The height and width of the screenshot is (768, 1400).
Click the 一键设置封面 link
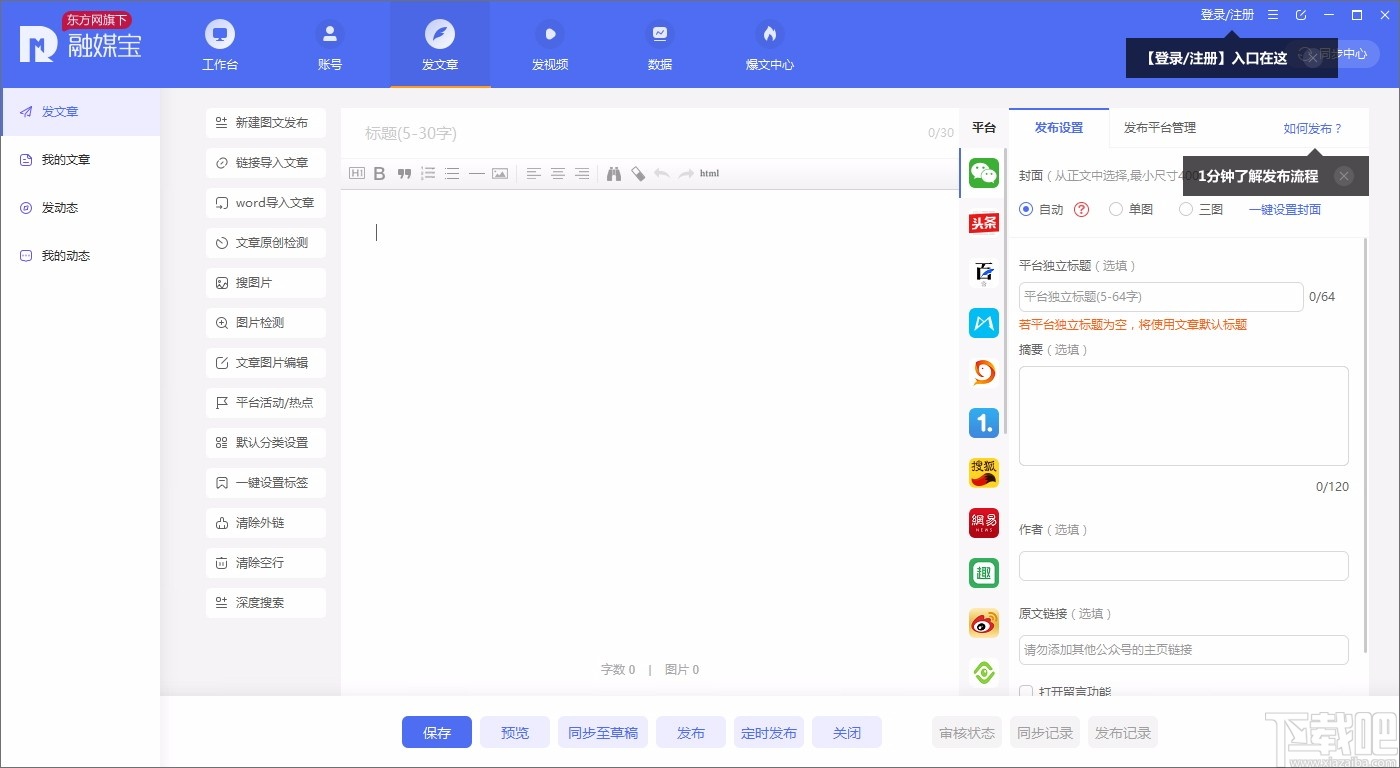pyautogui.click(x=1285, y=209)
